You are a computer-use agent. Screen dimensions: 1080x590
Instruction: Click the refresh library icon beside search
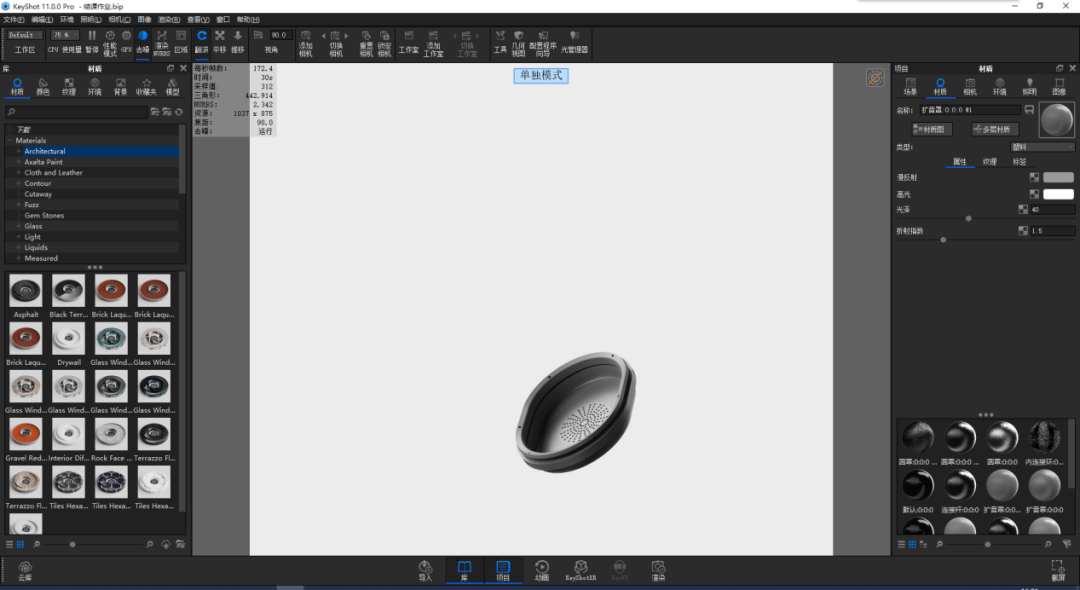coord(179,112)
